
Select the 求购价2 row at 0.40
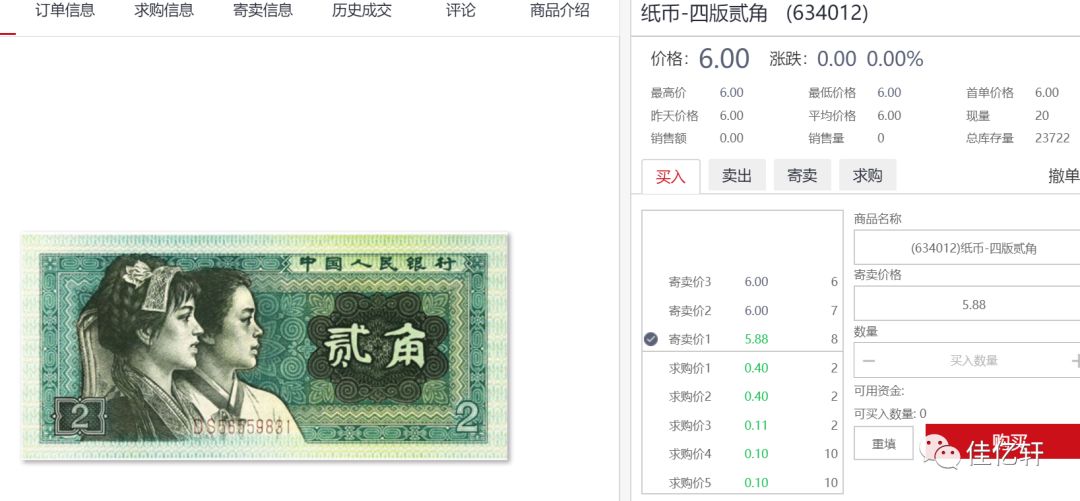pos(742,396)
